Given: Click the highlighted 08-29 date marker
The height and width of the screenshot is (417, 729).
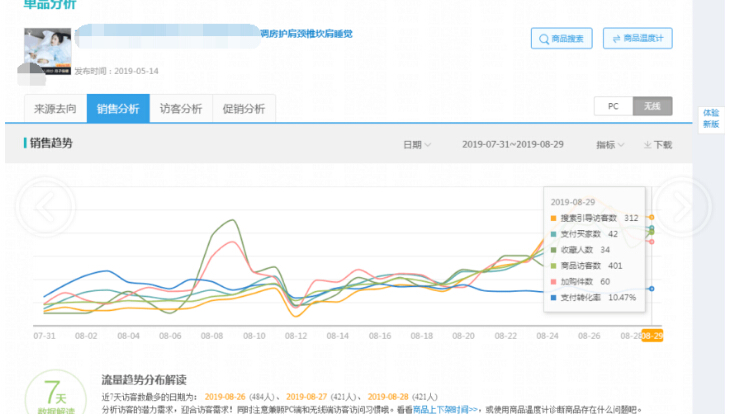Looking at the screenshot, I should coord(652,336).
